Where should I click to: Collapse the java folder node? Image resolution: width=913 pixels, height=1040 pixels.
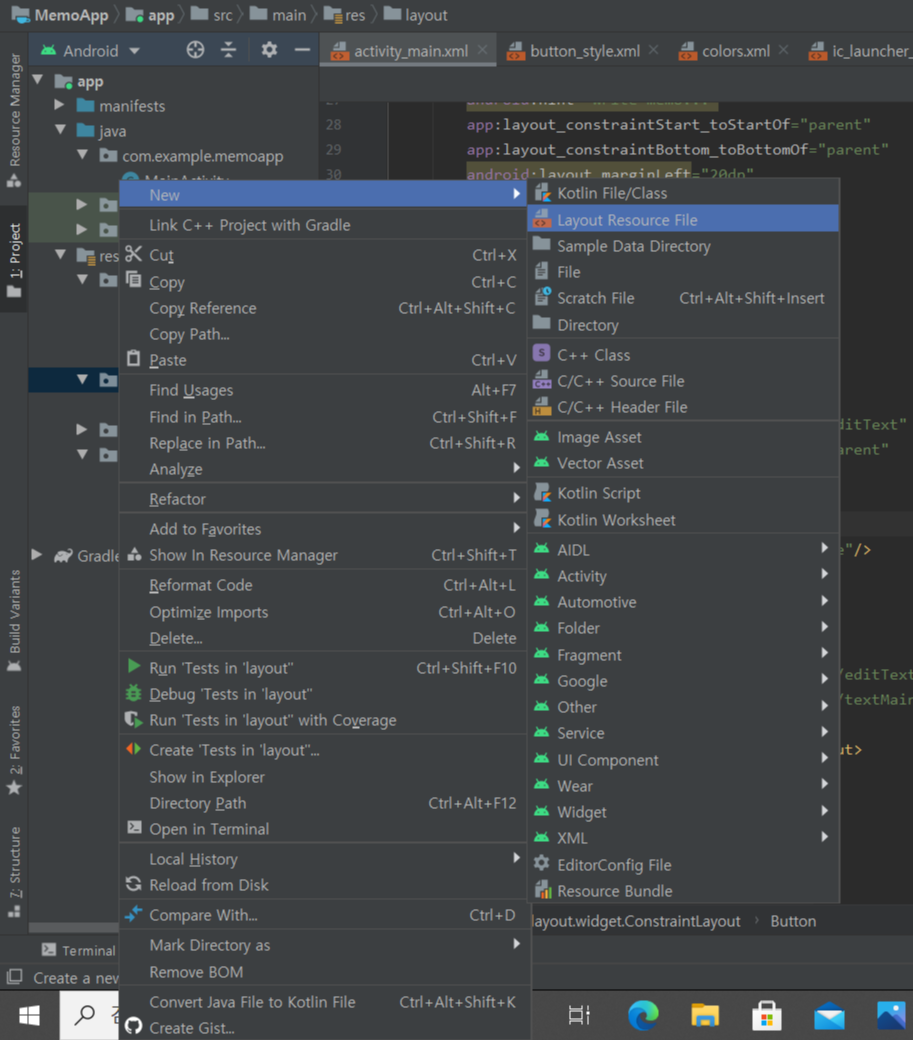(60, 129)
